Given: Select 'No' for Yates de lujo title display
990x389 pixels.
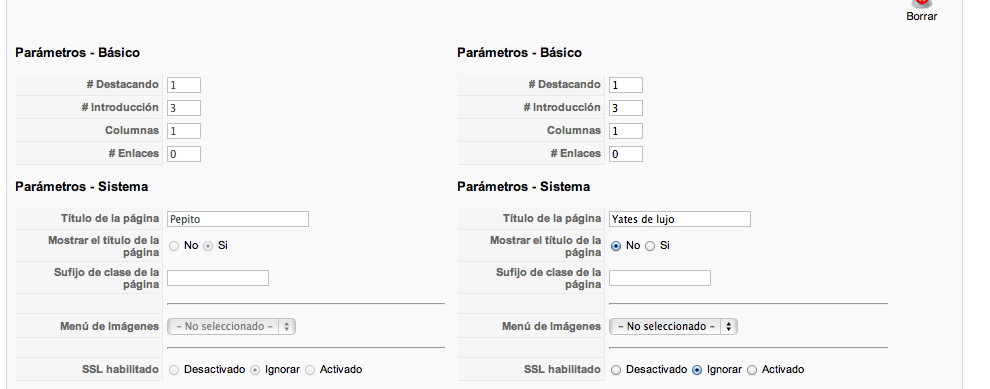Looking at the screenshot, I should coord(616,246).
